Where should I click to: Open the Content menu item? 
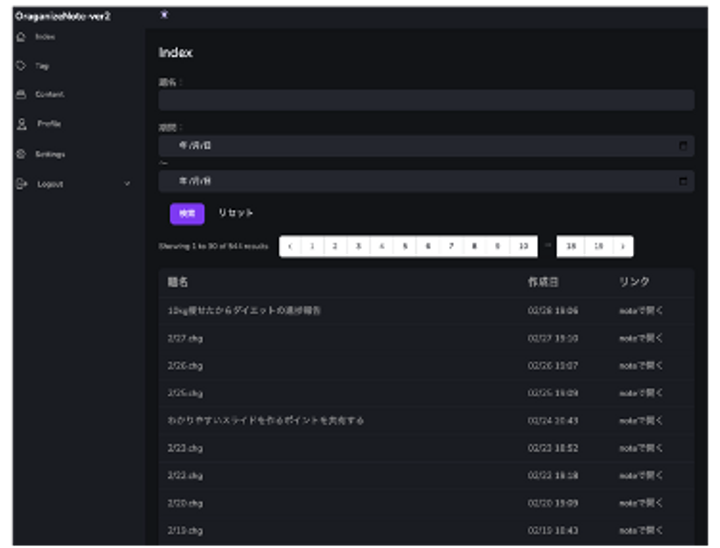50,94
